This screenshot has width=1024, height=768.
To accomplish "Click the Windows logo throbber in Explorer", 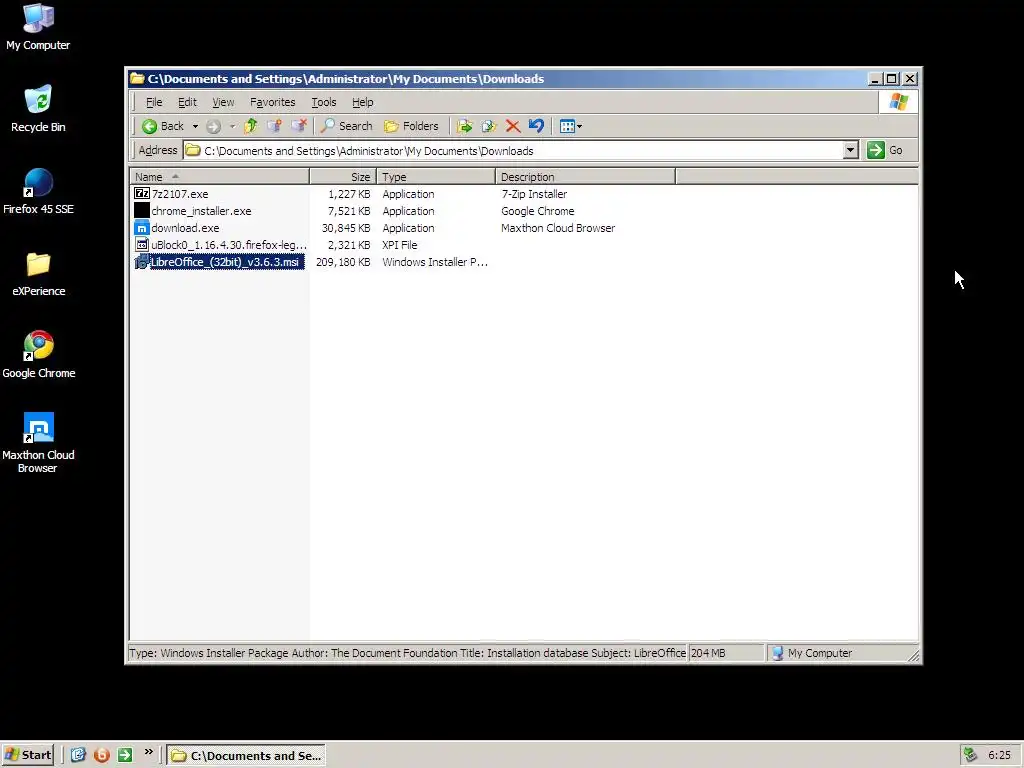I will point(899,102).
